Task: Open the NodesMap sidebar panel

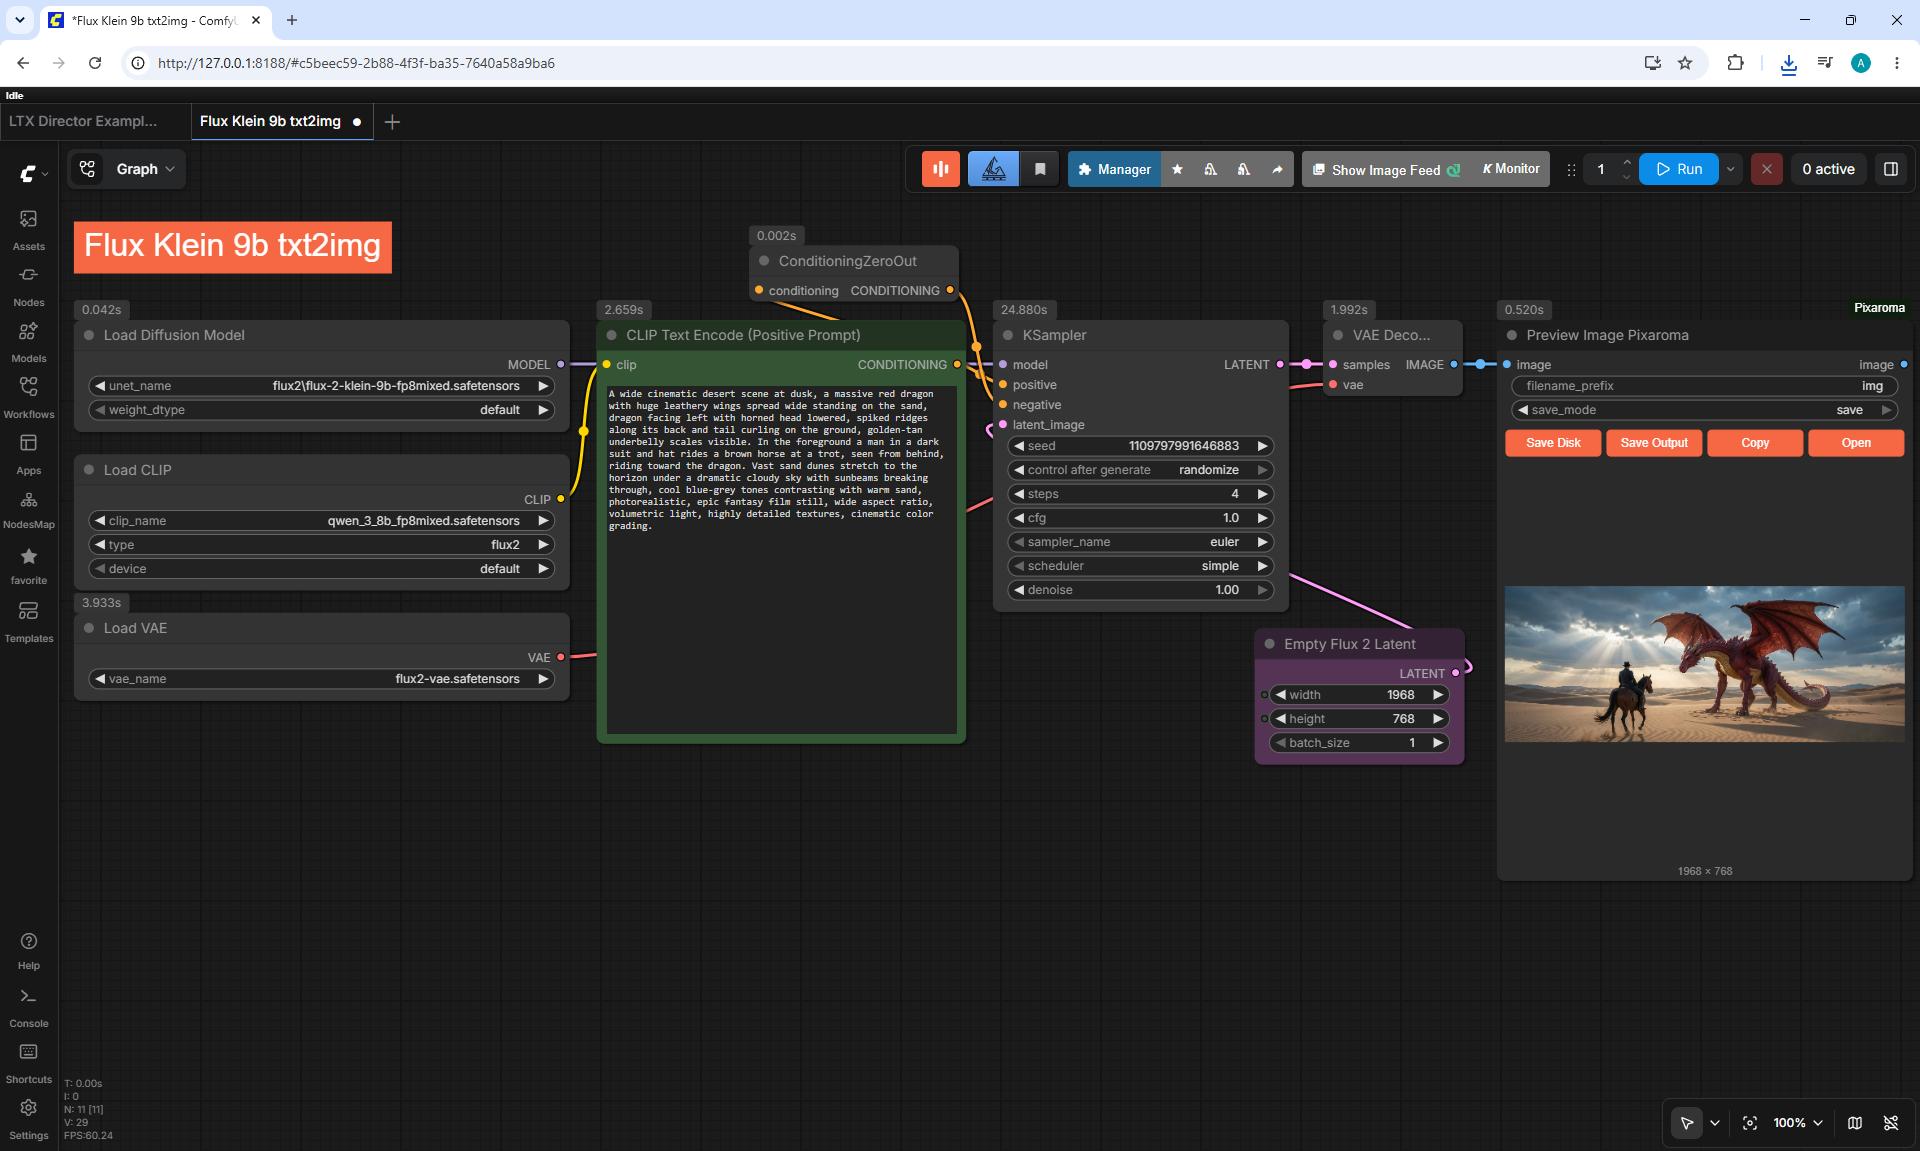Action: 28,508
